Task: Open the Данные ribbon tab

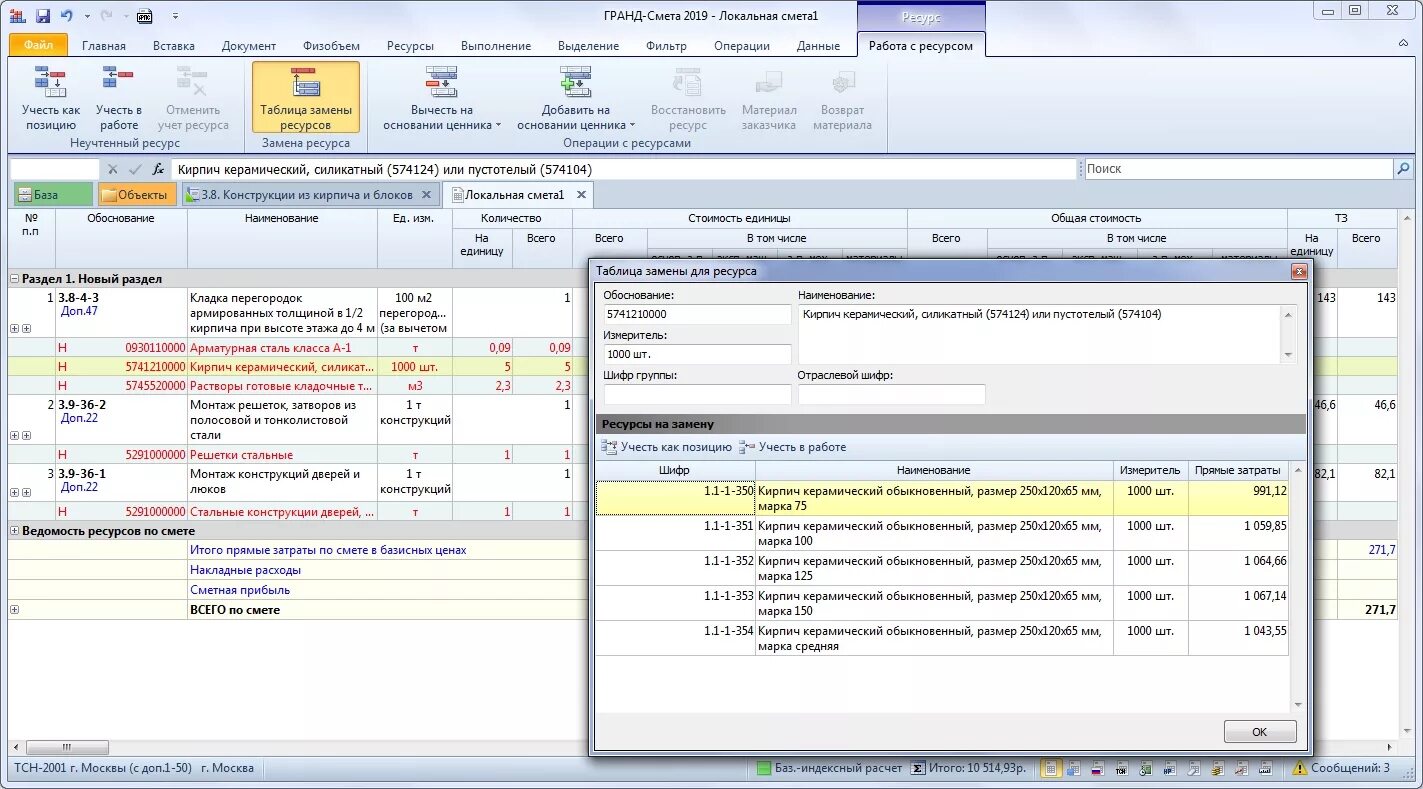Action: coord(818,46)
